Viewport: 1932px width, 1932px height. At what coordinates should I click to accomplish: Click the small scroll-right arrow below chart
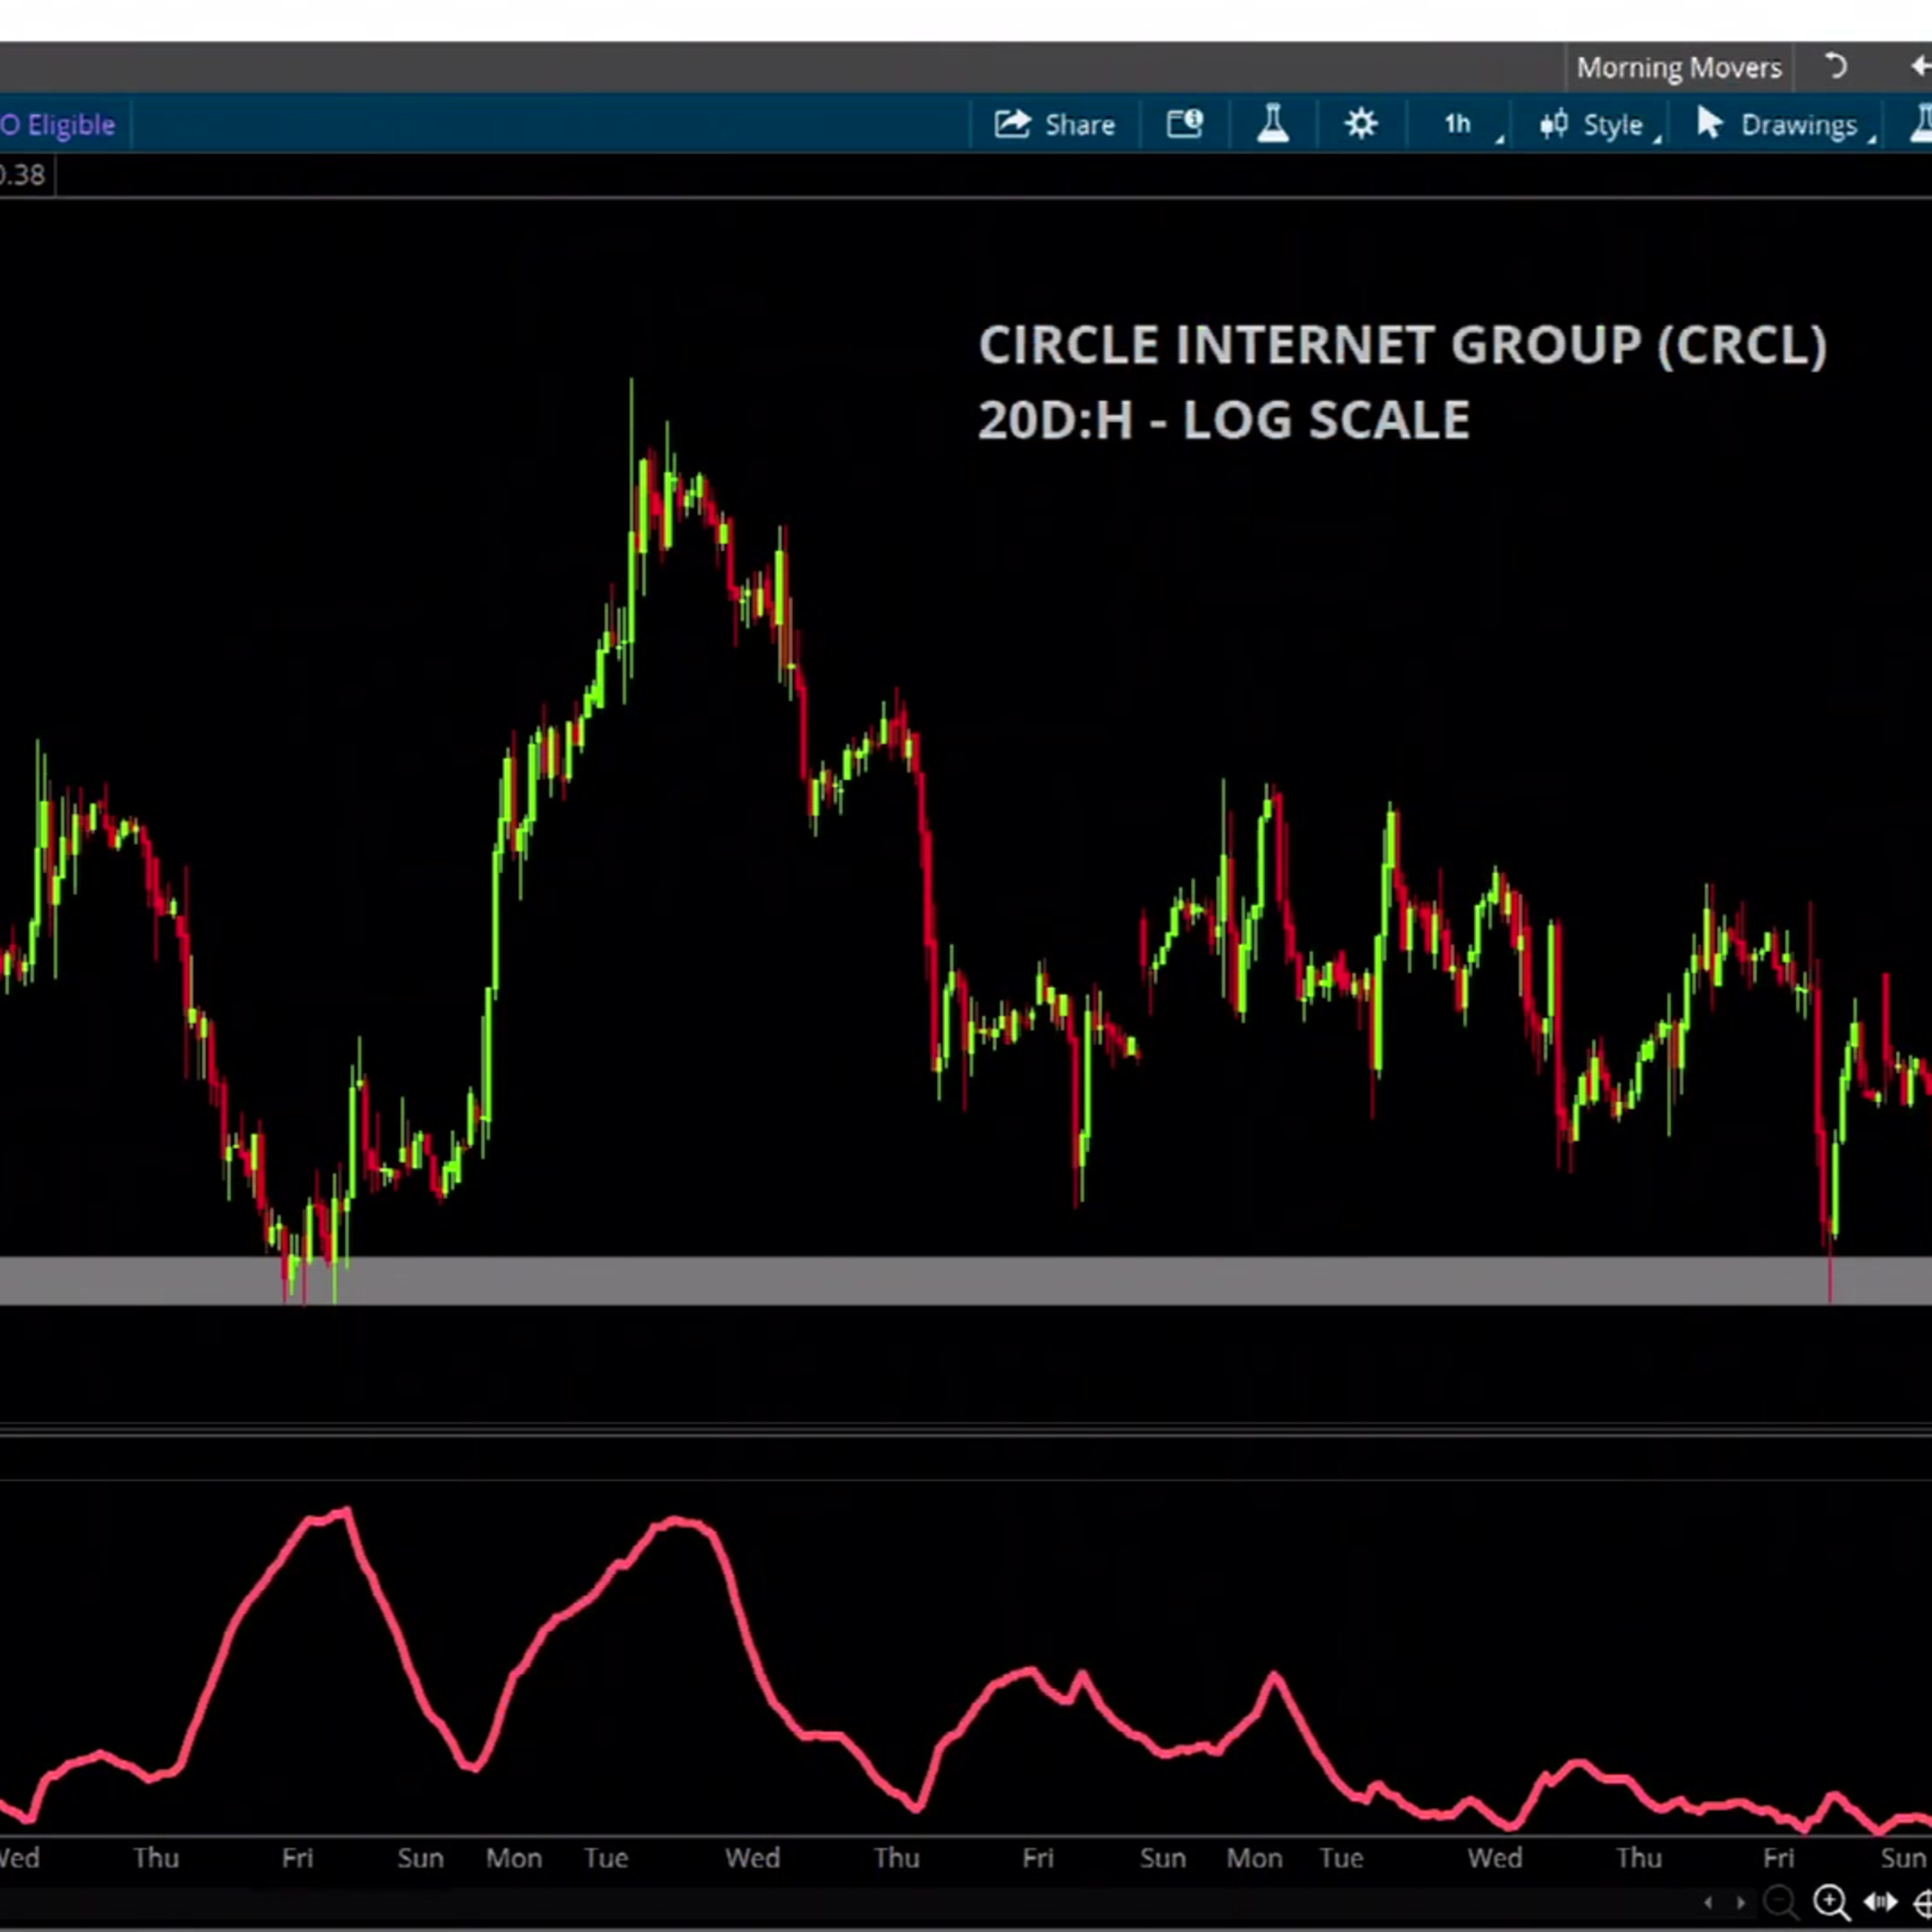click(x=1741, y=1902)
